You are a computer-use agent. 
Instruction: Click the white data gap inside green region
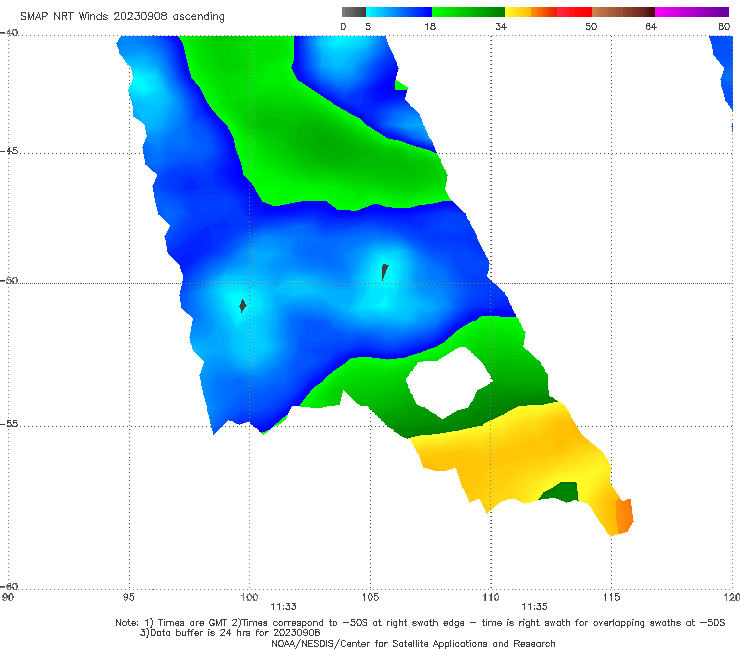pyautogui.click(x=449, y=382)
